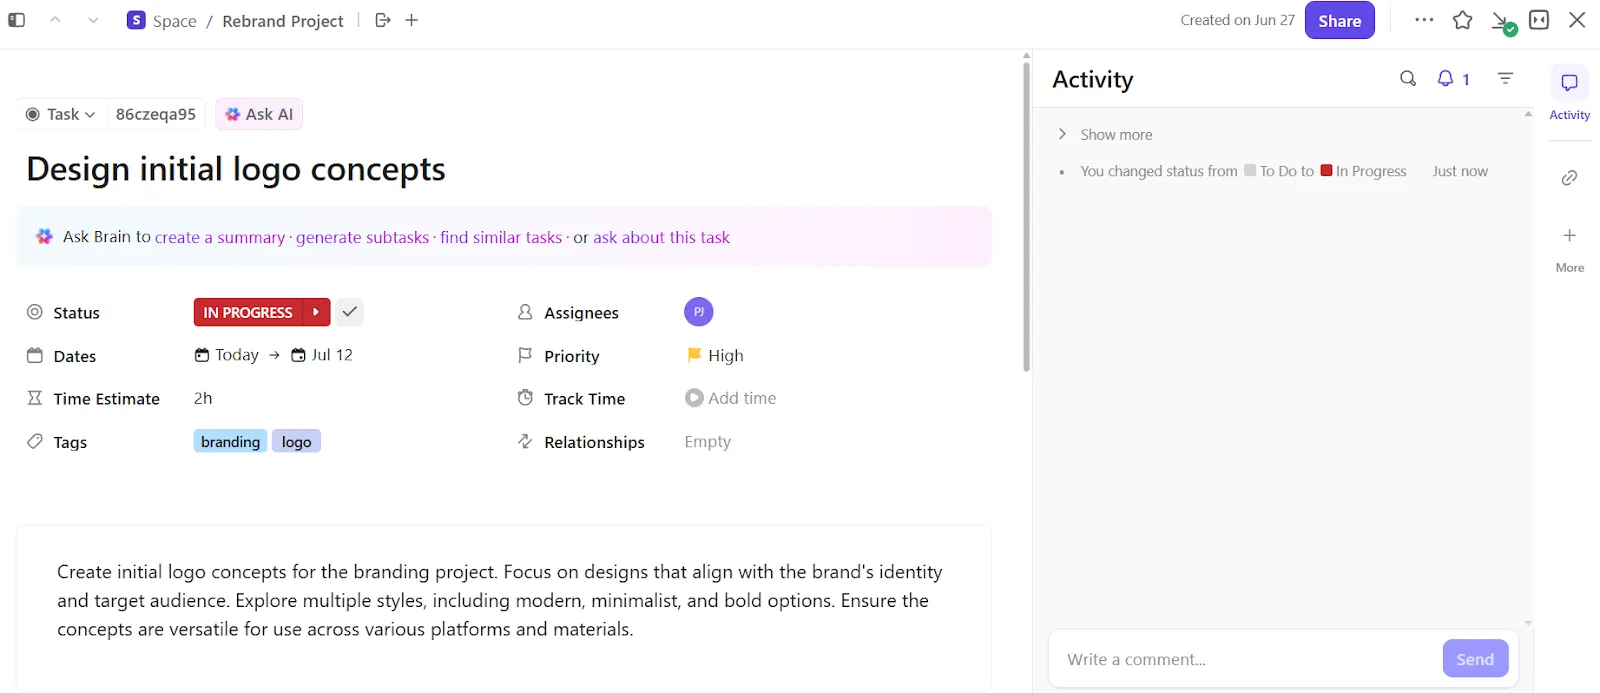Advance status using the arrow on IN PROGRESS
The width and height of the screenshot is (1600, 693).
tap(316, 312)
